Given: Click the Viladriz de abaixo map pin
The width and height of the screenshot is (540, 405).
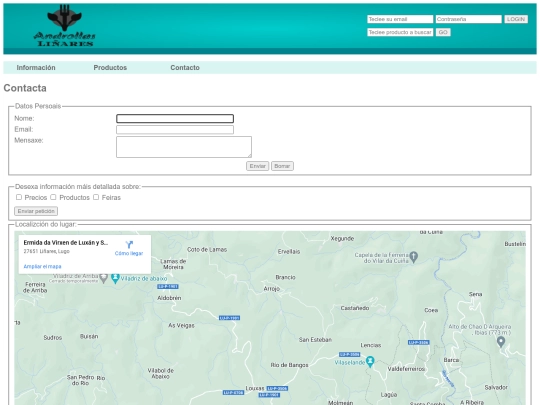Looking at the screenshot, I should click(115, 278).
